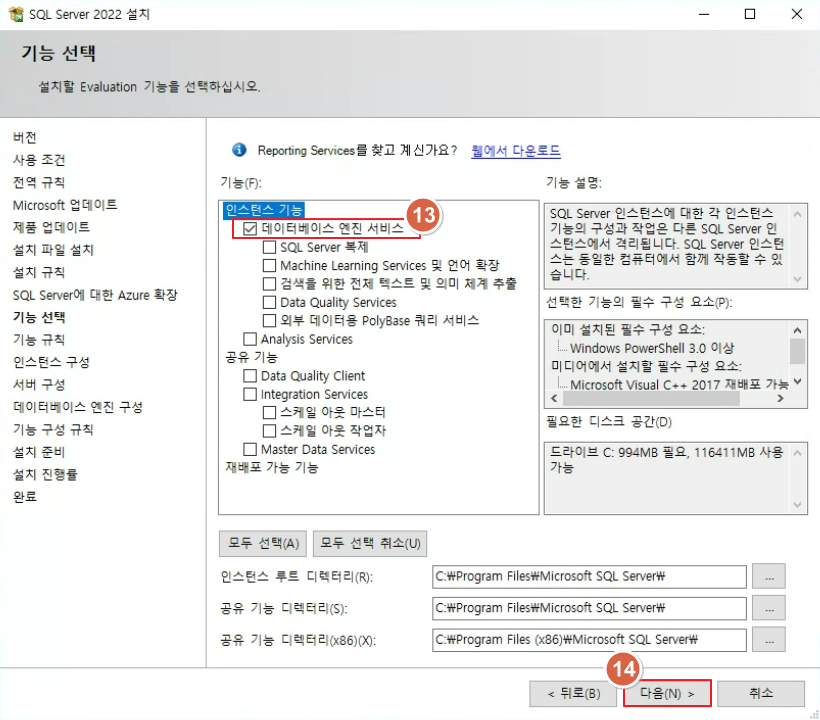The width and height of the screenshot is (820, 720).
Task: Check the 스케일 아웃 작업자 option
Action: [x=269, y=430]
